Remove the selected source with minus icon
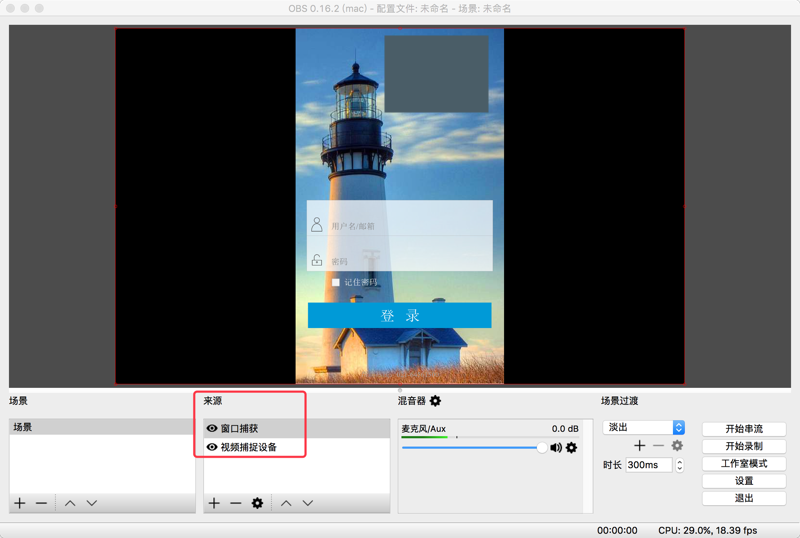 (x=236, y=503)
